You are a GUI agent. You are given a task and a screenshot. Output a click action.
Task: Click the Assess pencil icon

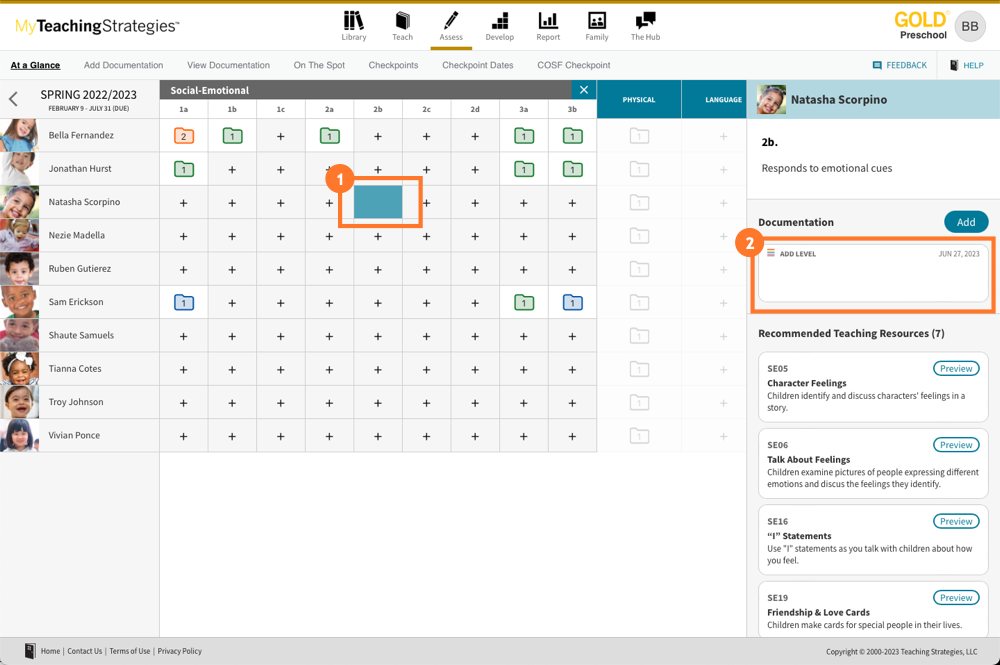tap(451, 26)
